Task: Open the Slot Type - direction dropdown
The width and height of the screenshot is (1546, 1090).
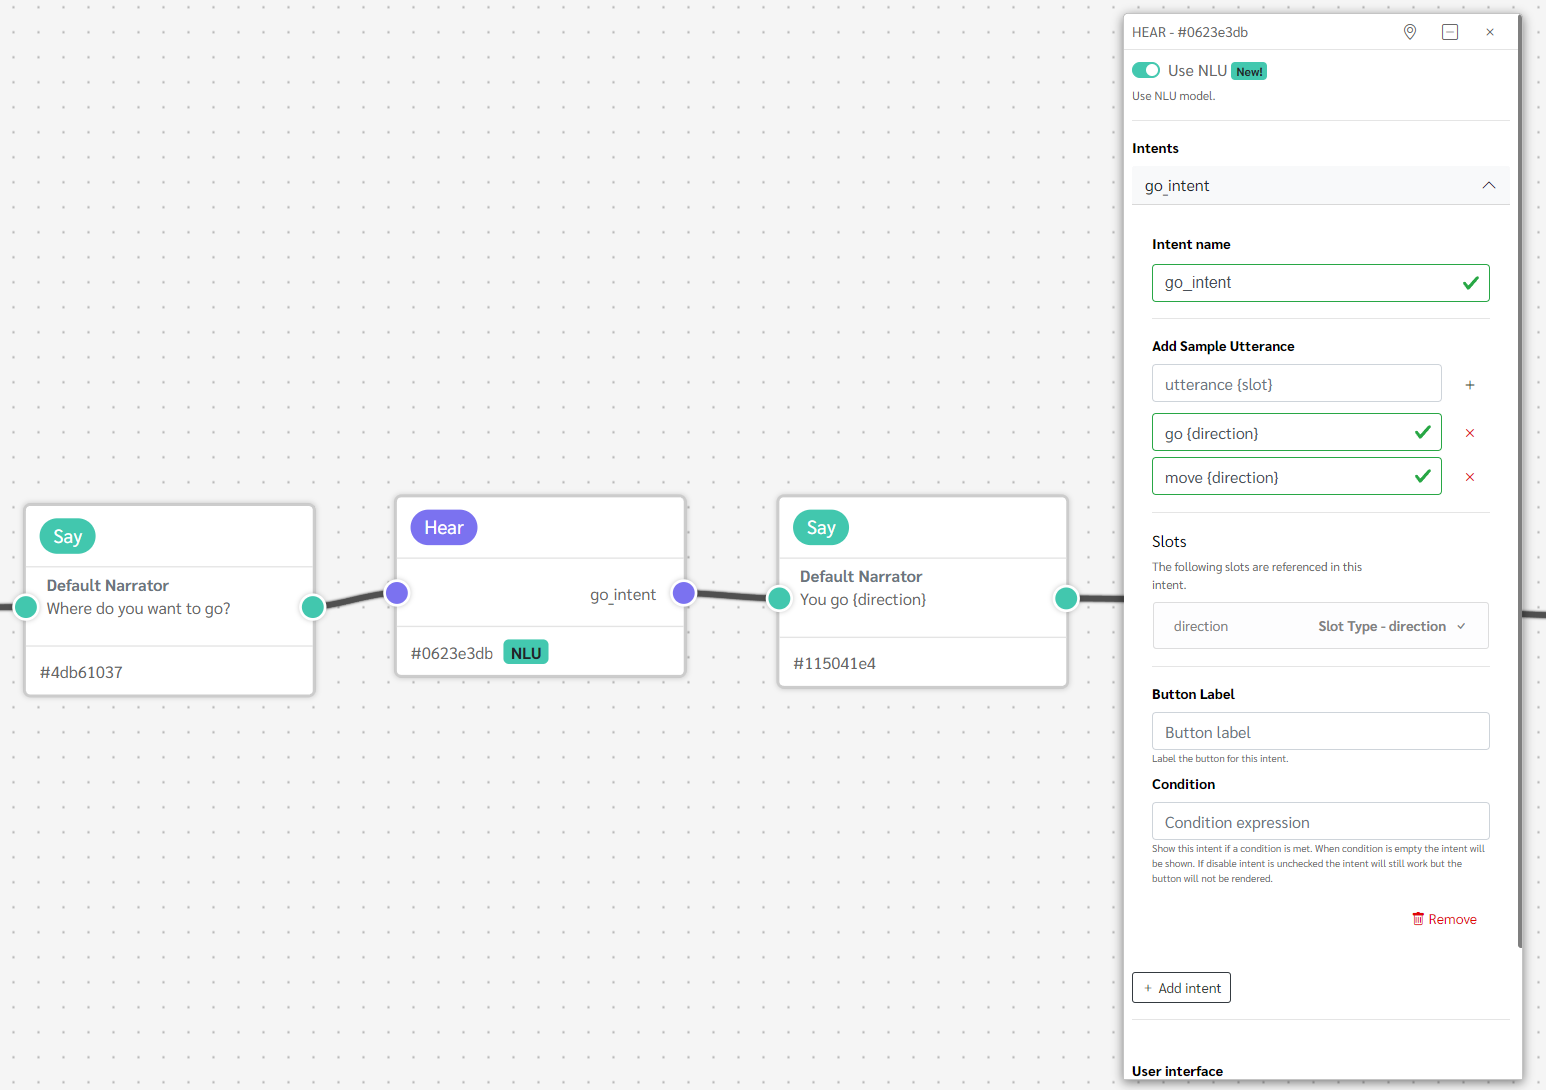Action: pyautogui.click(x=1391, y=626)
